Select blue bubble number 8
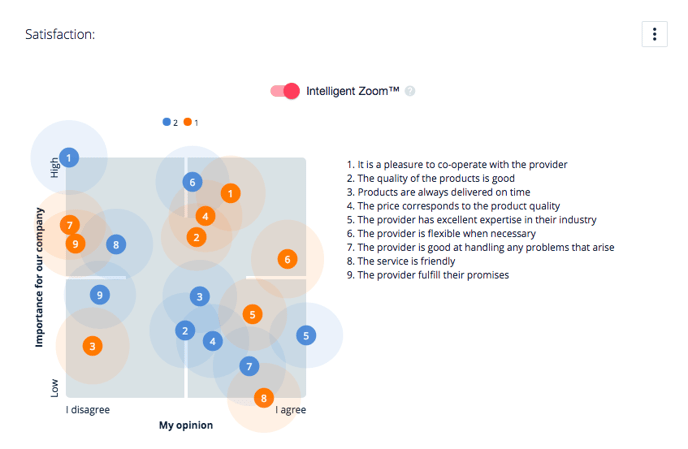 (x=116, y=244)
